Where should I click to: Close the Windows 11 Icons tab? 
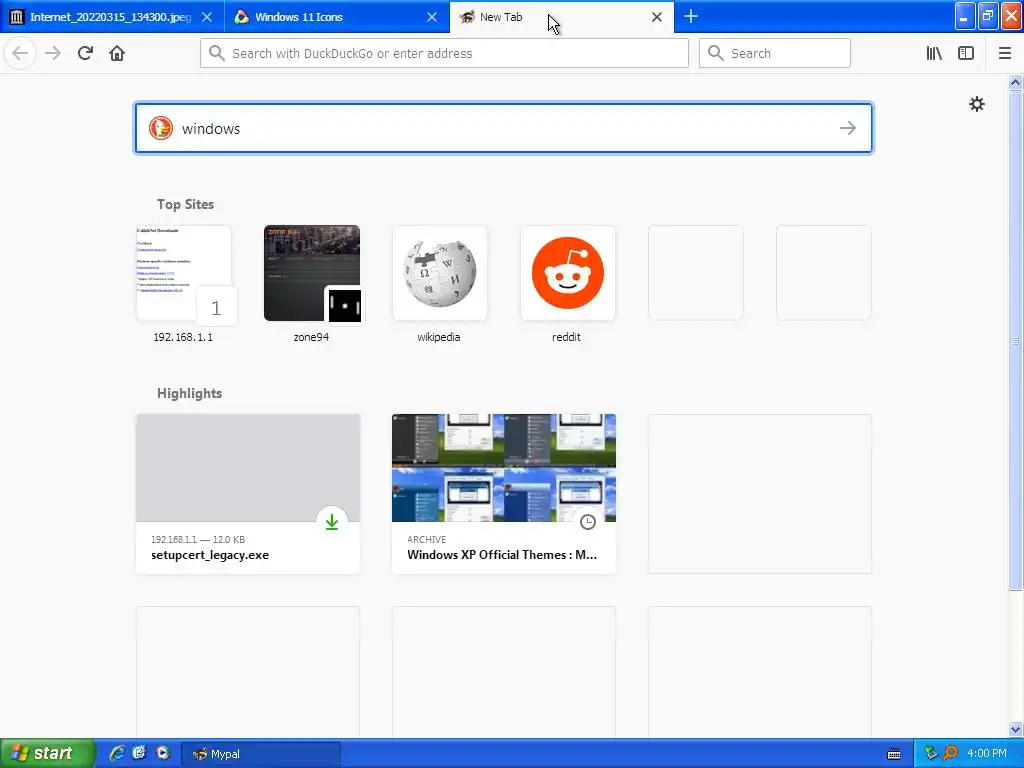(x=432, y=17)
